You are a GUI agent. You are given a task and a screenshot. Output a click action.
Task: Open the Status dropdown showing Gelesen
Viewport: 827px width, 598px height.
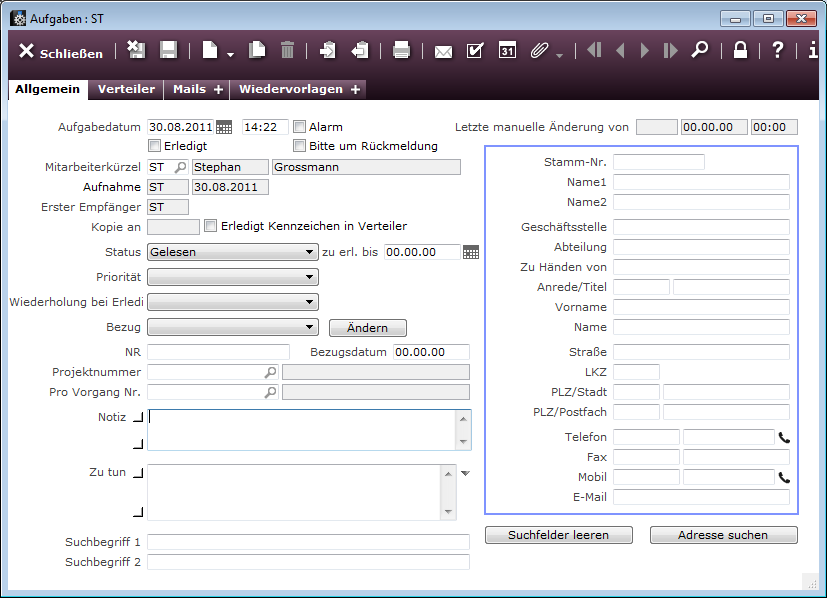232,252
